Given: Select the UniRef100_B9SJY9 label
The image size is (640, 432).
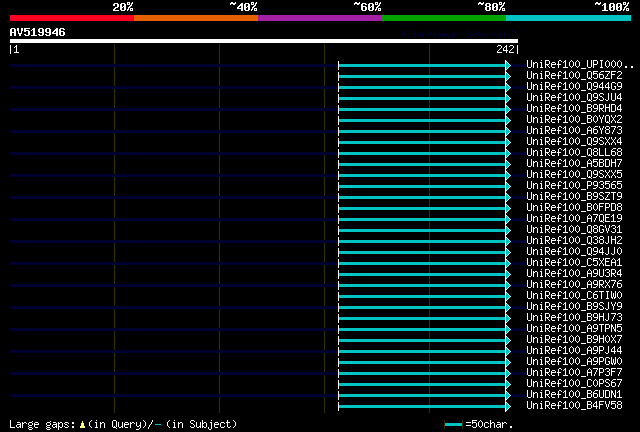Looking at the screenshot, I should pos(574,307).
